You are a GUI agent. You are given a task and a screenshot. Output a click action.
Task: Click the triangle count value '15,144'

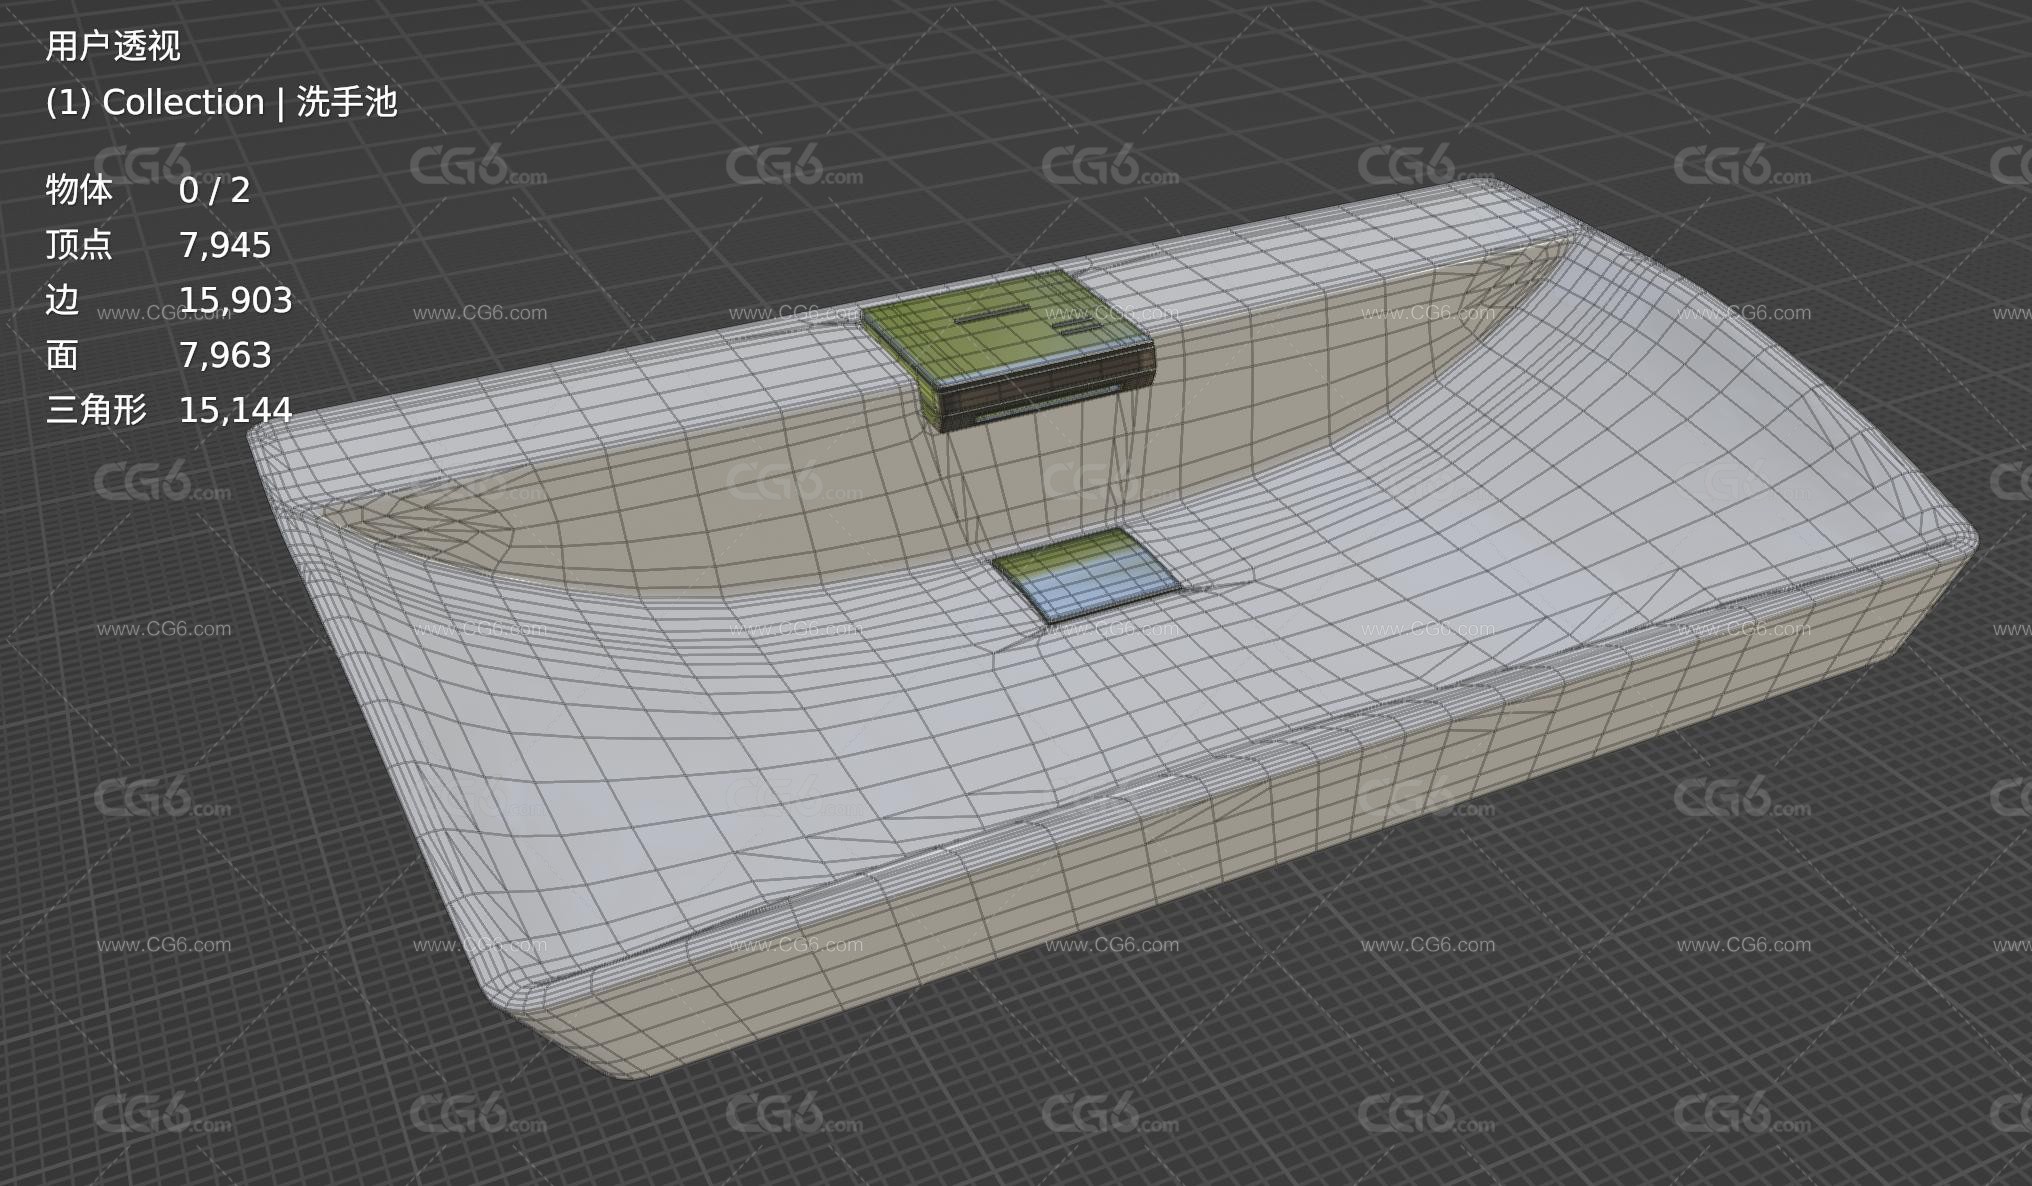(x=236, y=410)
